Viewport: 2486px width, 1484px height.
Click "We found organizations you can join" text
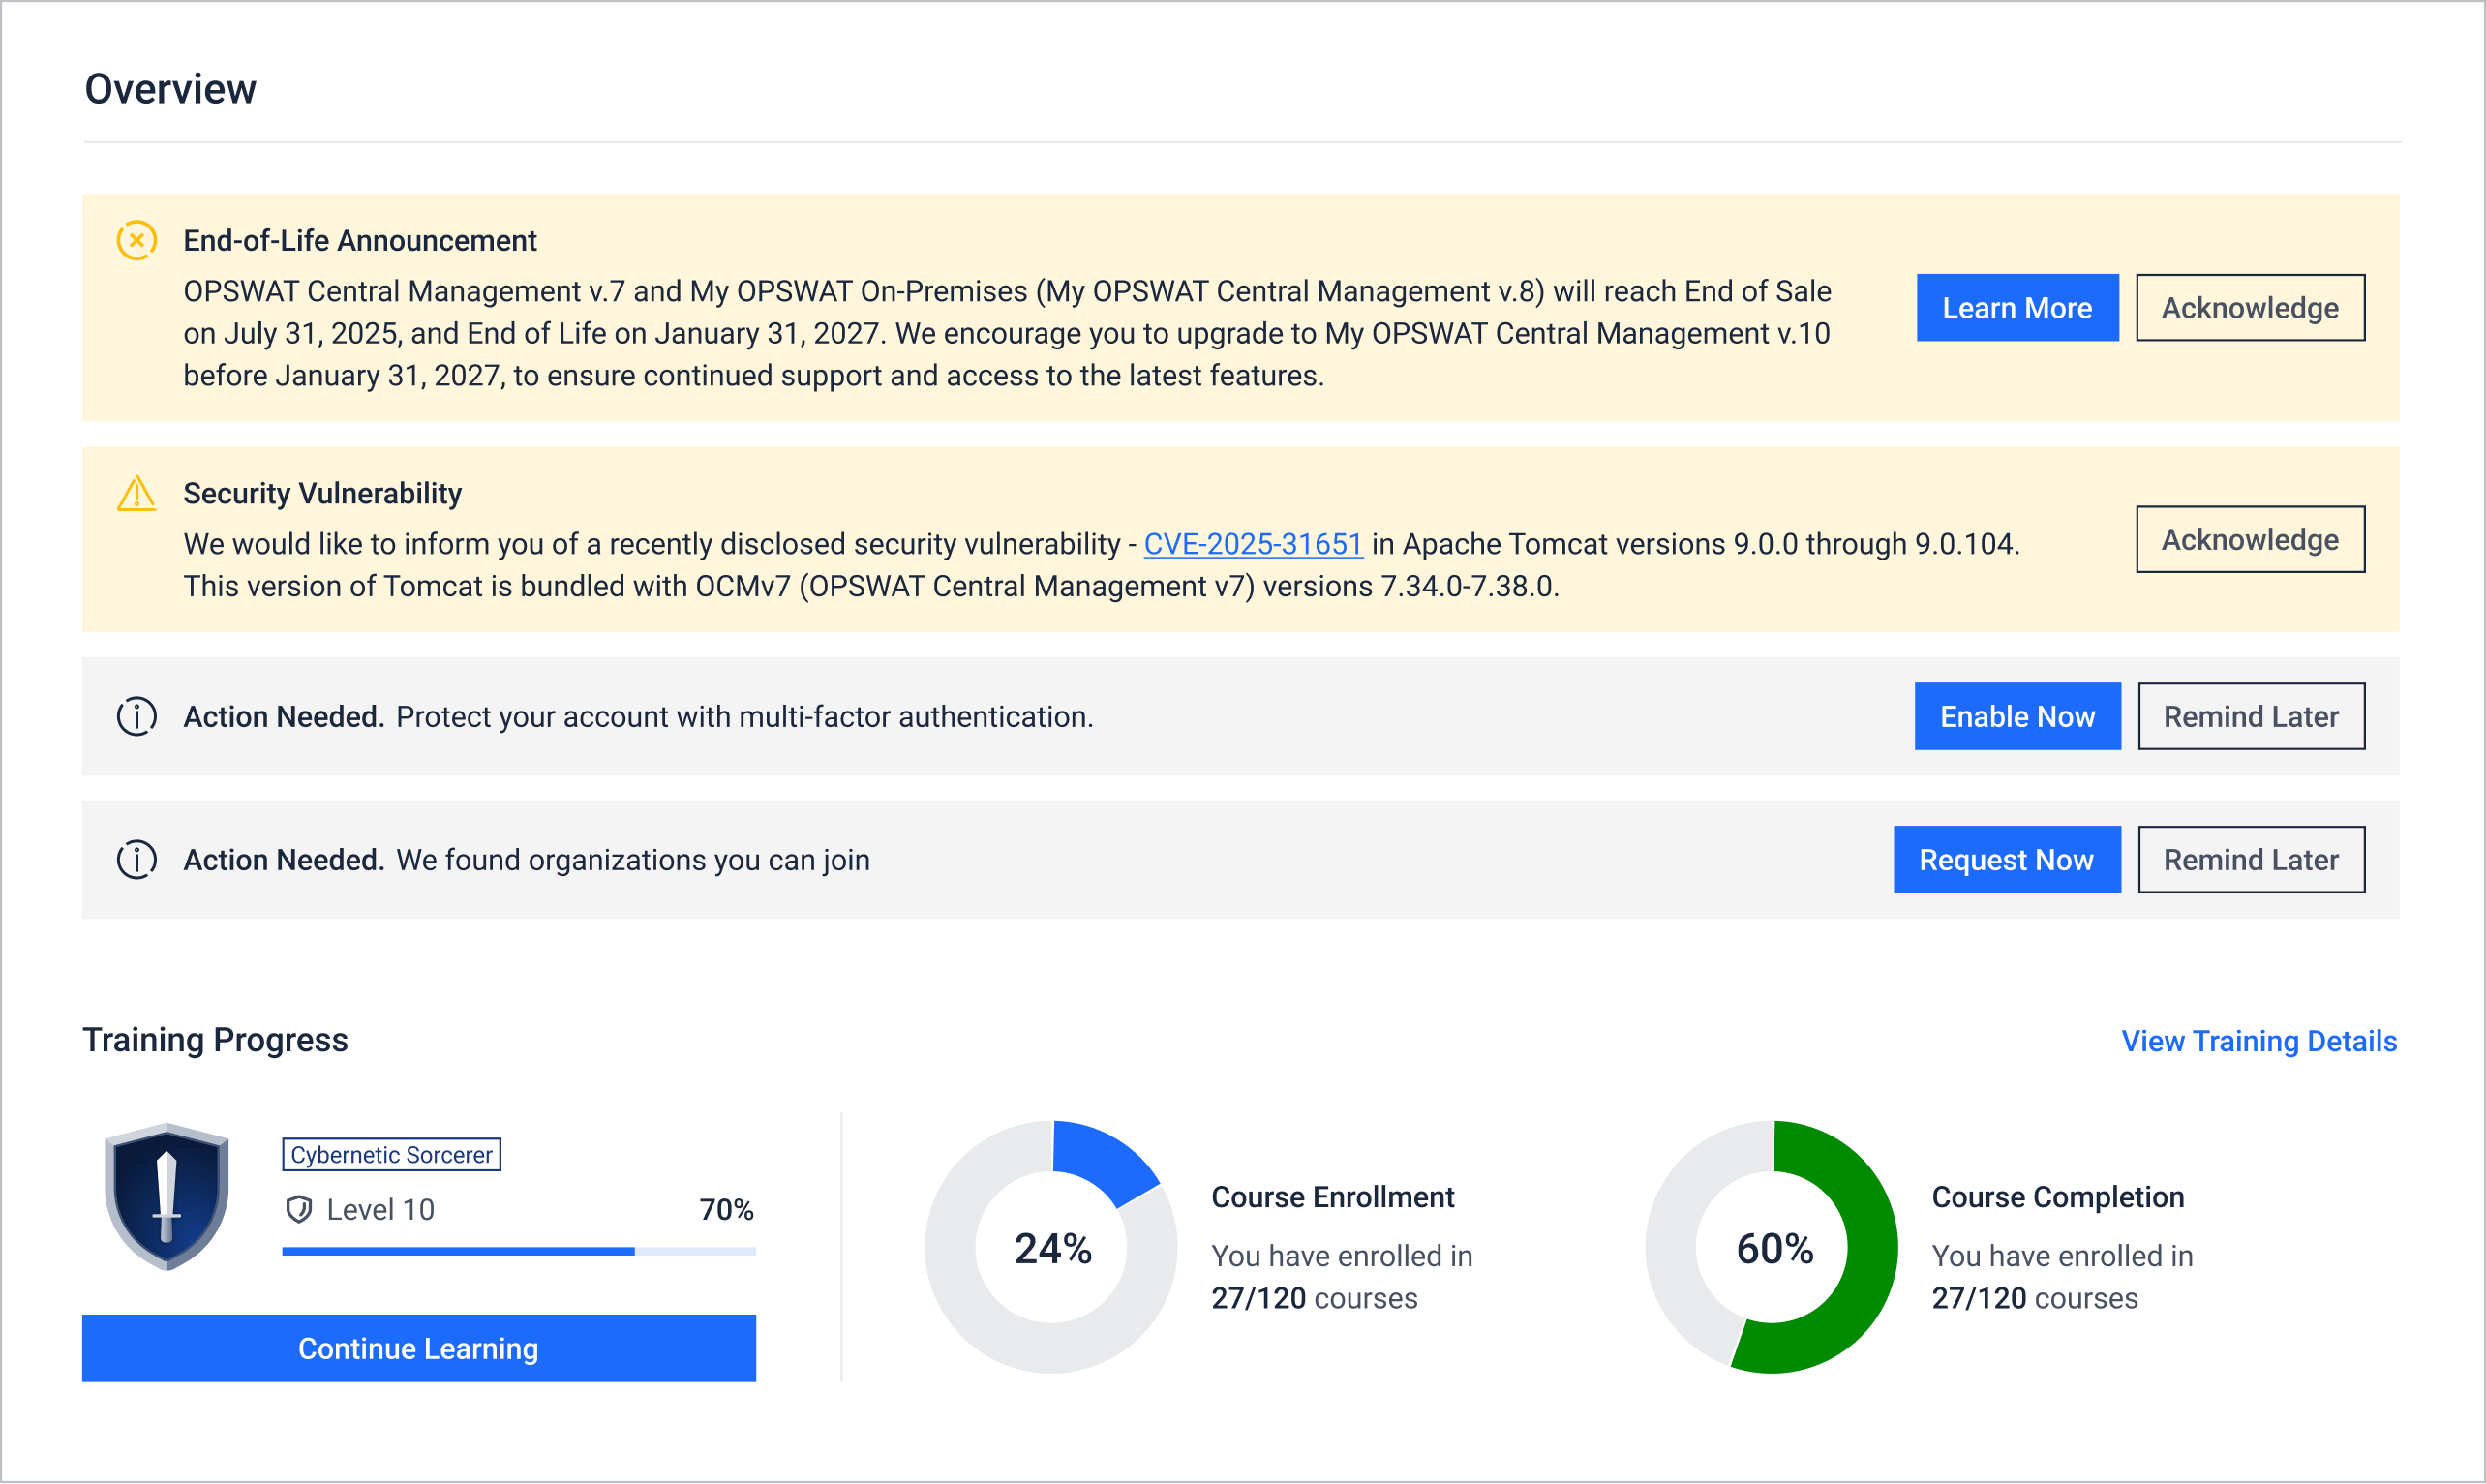point(633,860)
